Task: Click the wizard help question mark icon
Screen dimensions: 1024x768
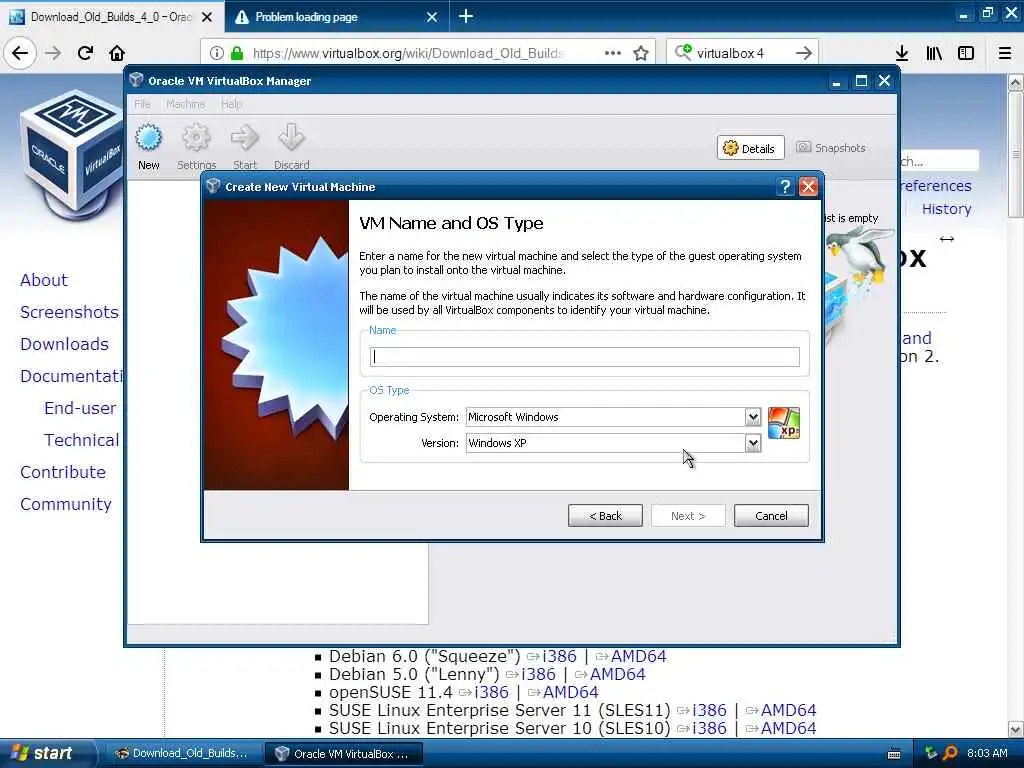Action: point(785,187)
